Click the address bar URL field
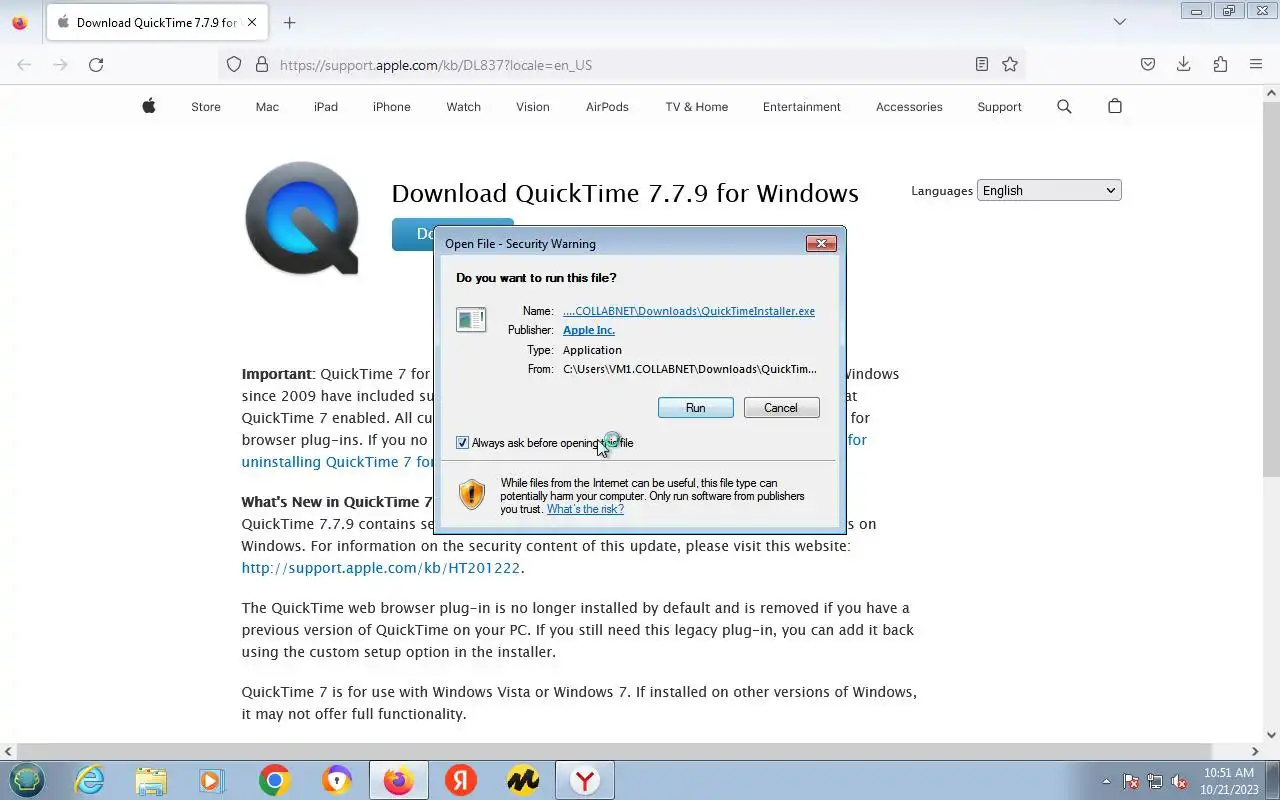This screenshot has height=800, width=1280. coord(620,65)
